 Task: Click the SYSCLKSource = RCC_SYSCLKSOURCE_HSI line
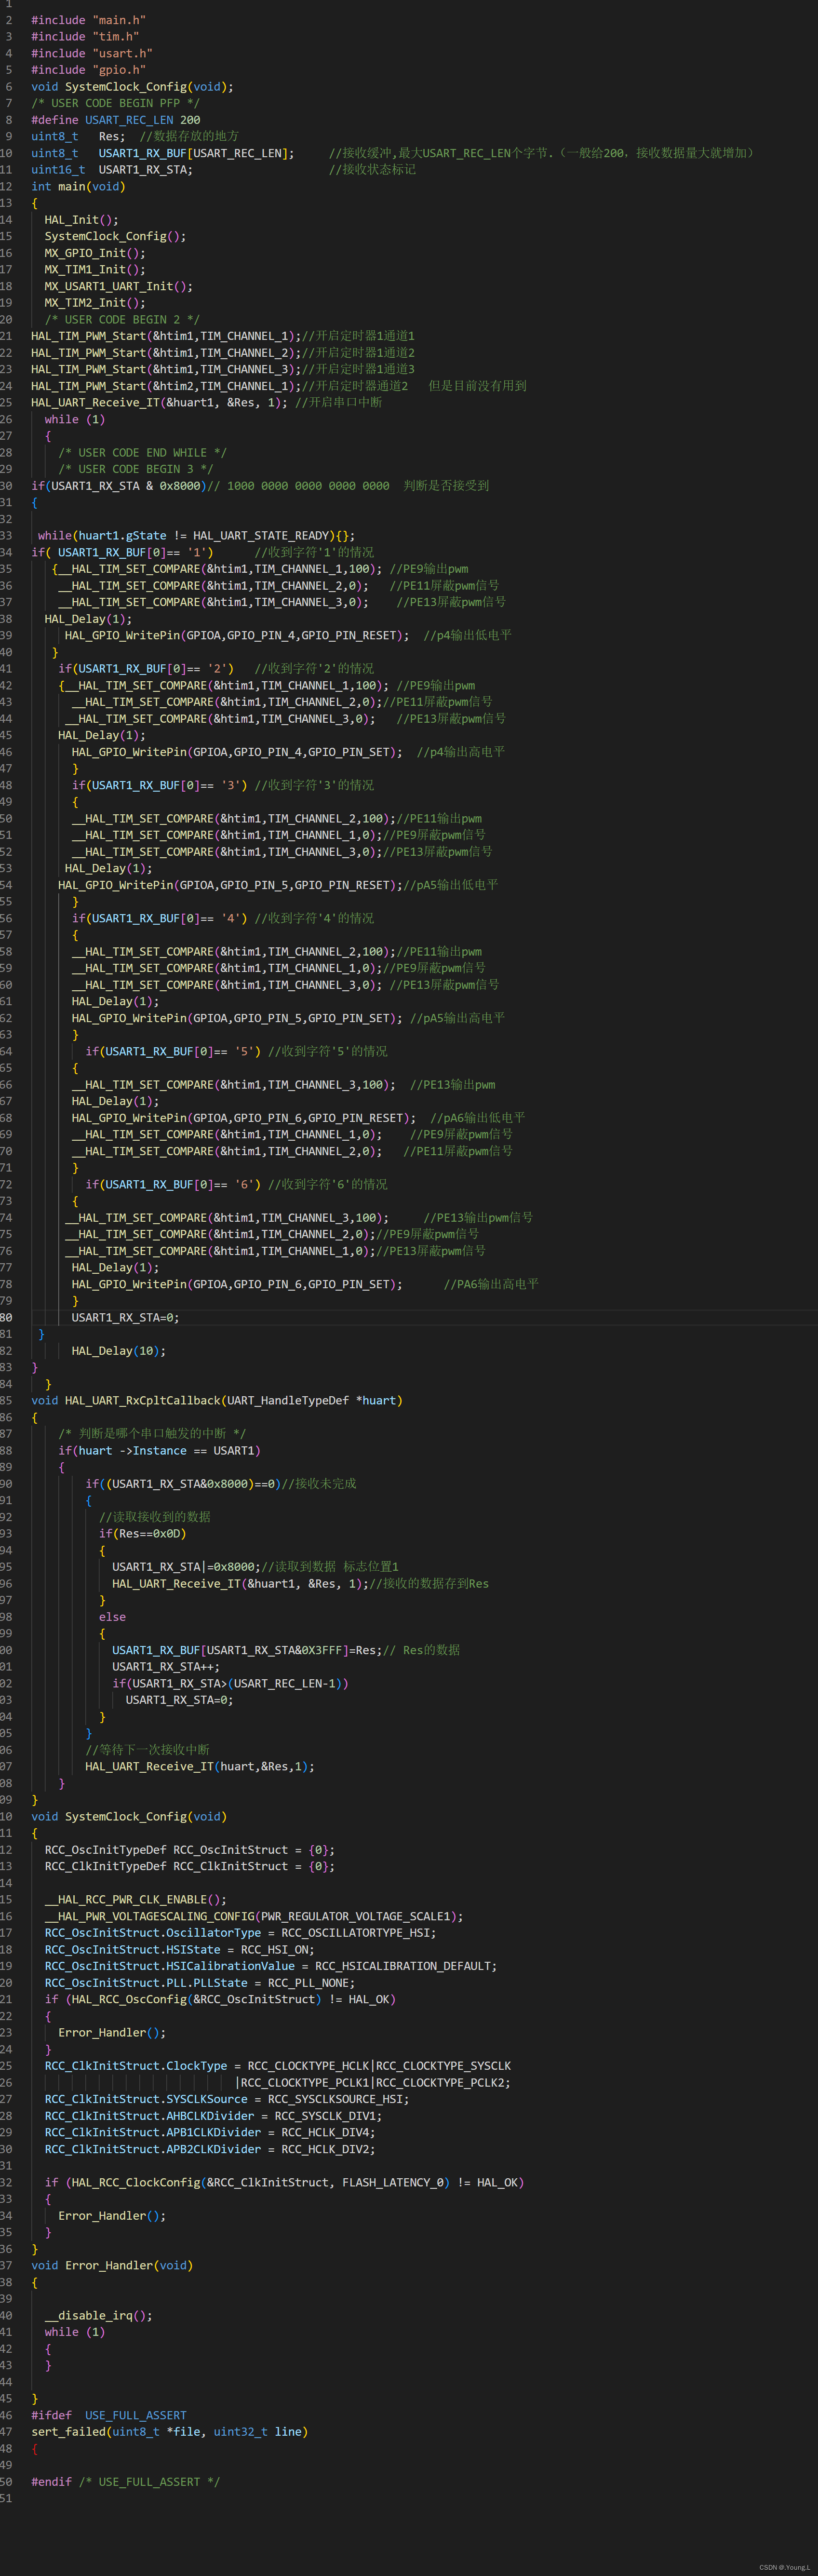(x=227, y=2100)
